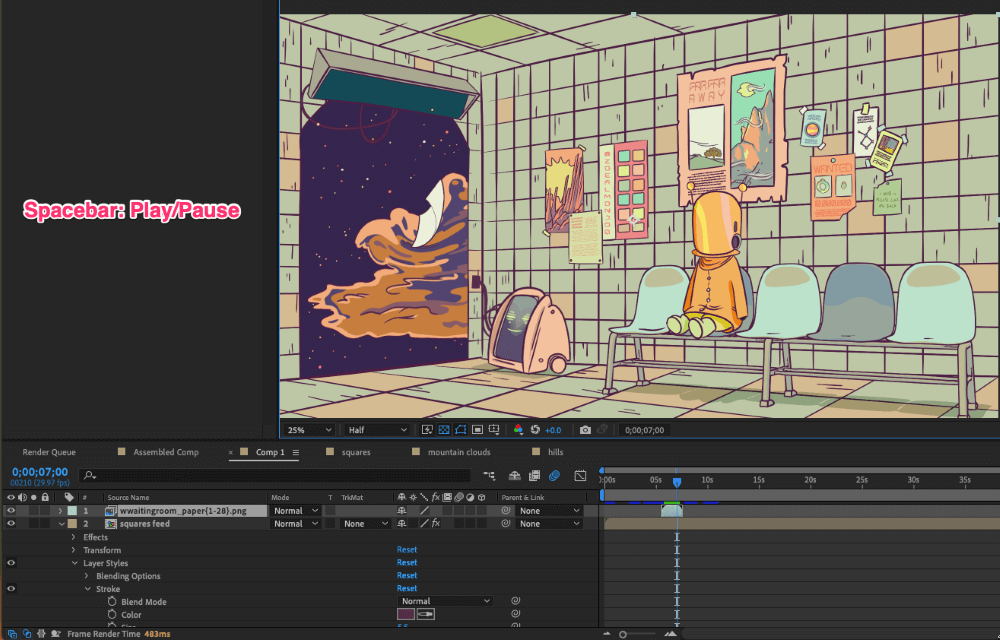Image resolution: width=1000 pixels, height=640 pixels.
Task: Toggle In/Out/Duration pane icon in status bar
Action: click(41, 634)
